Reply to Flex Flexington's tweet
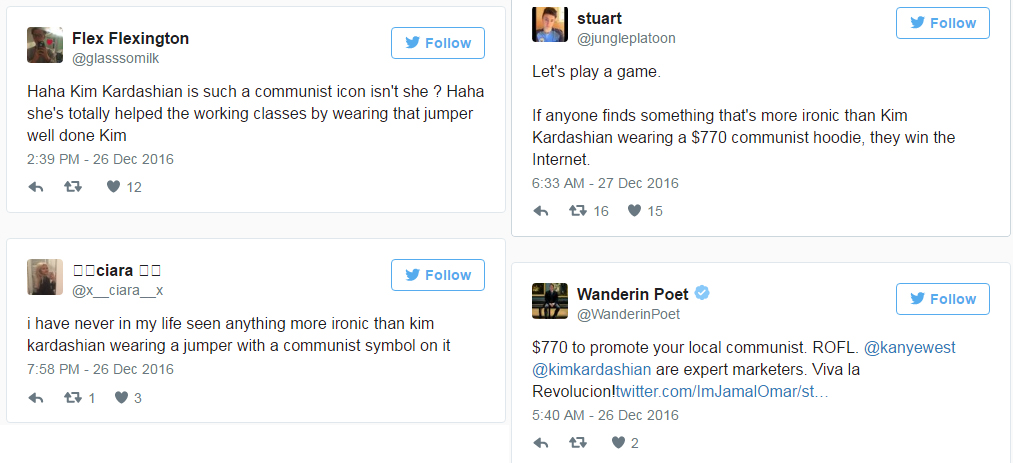This screenshot has width=1013, height=463. (x=36, y=186)
